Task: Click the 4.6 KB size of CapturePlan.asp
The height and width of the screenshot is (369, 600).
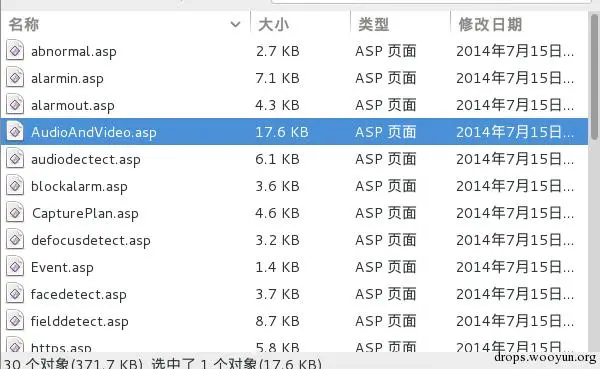Action: [277, 213]
